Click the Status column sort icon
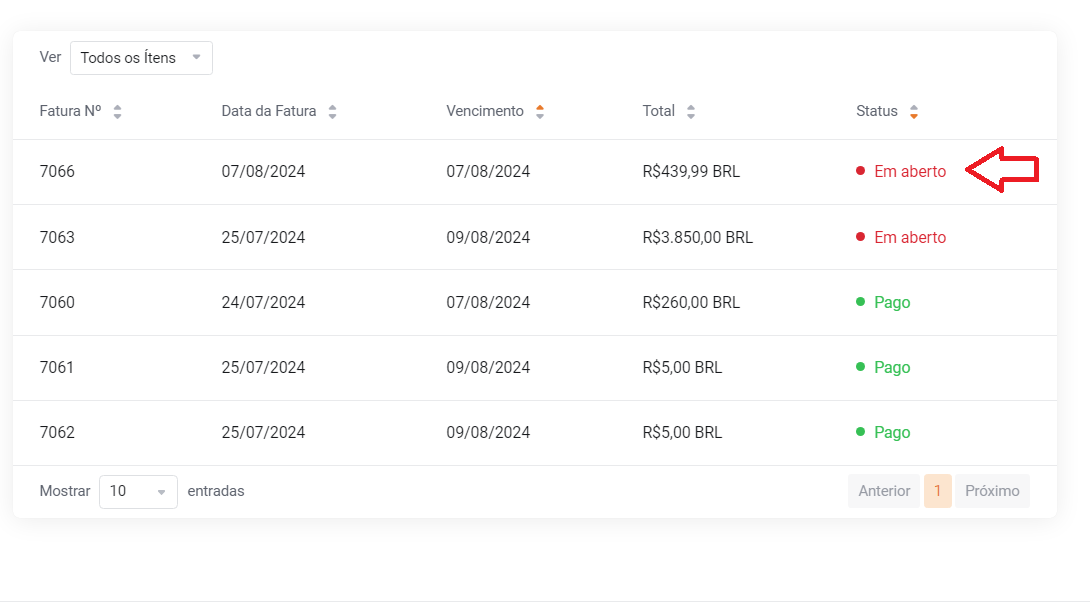1090x605 pixels. [914, 112]
